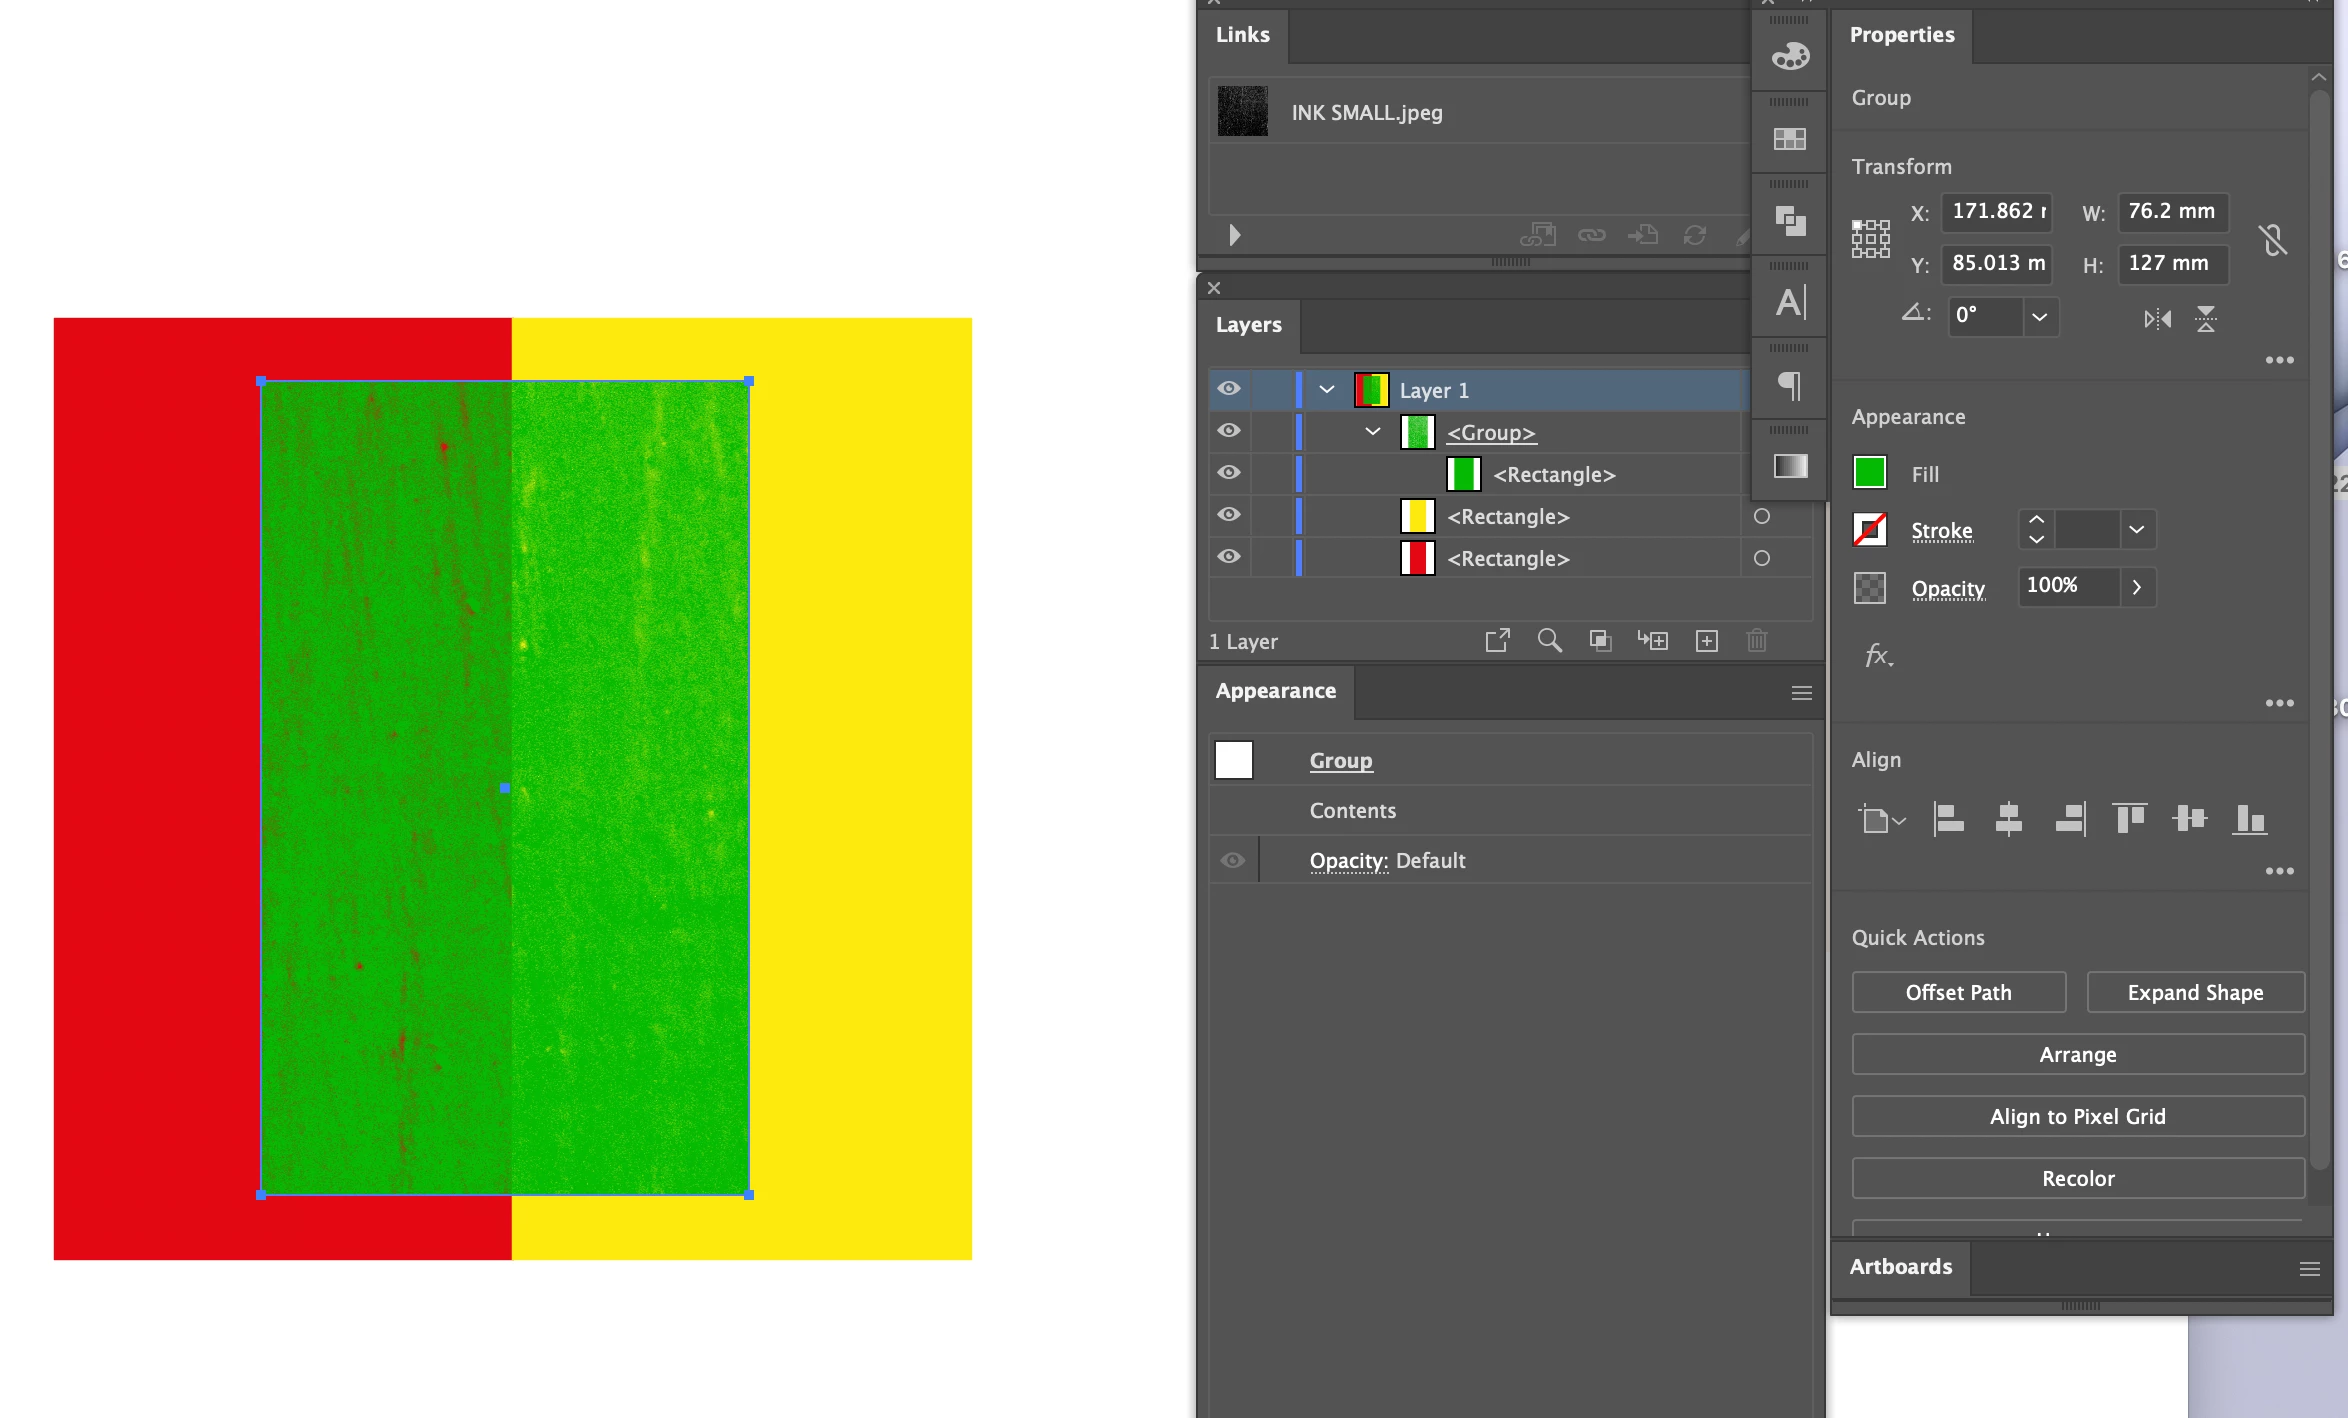
Task: Open the rotation angle dropdown
Action: 2039,317
